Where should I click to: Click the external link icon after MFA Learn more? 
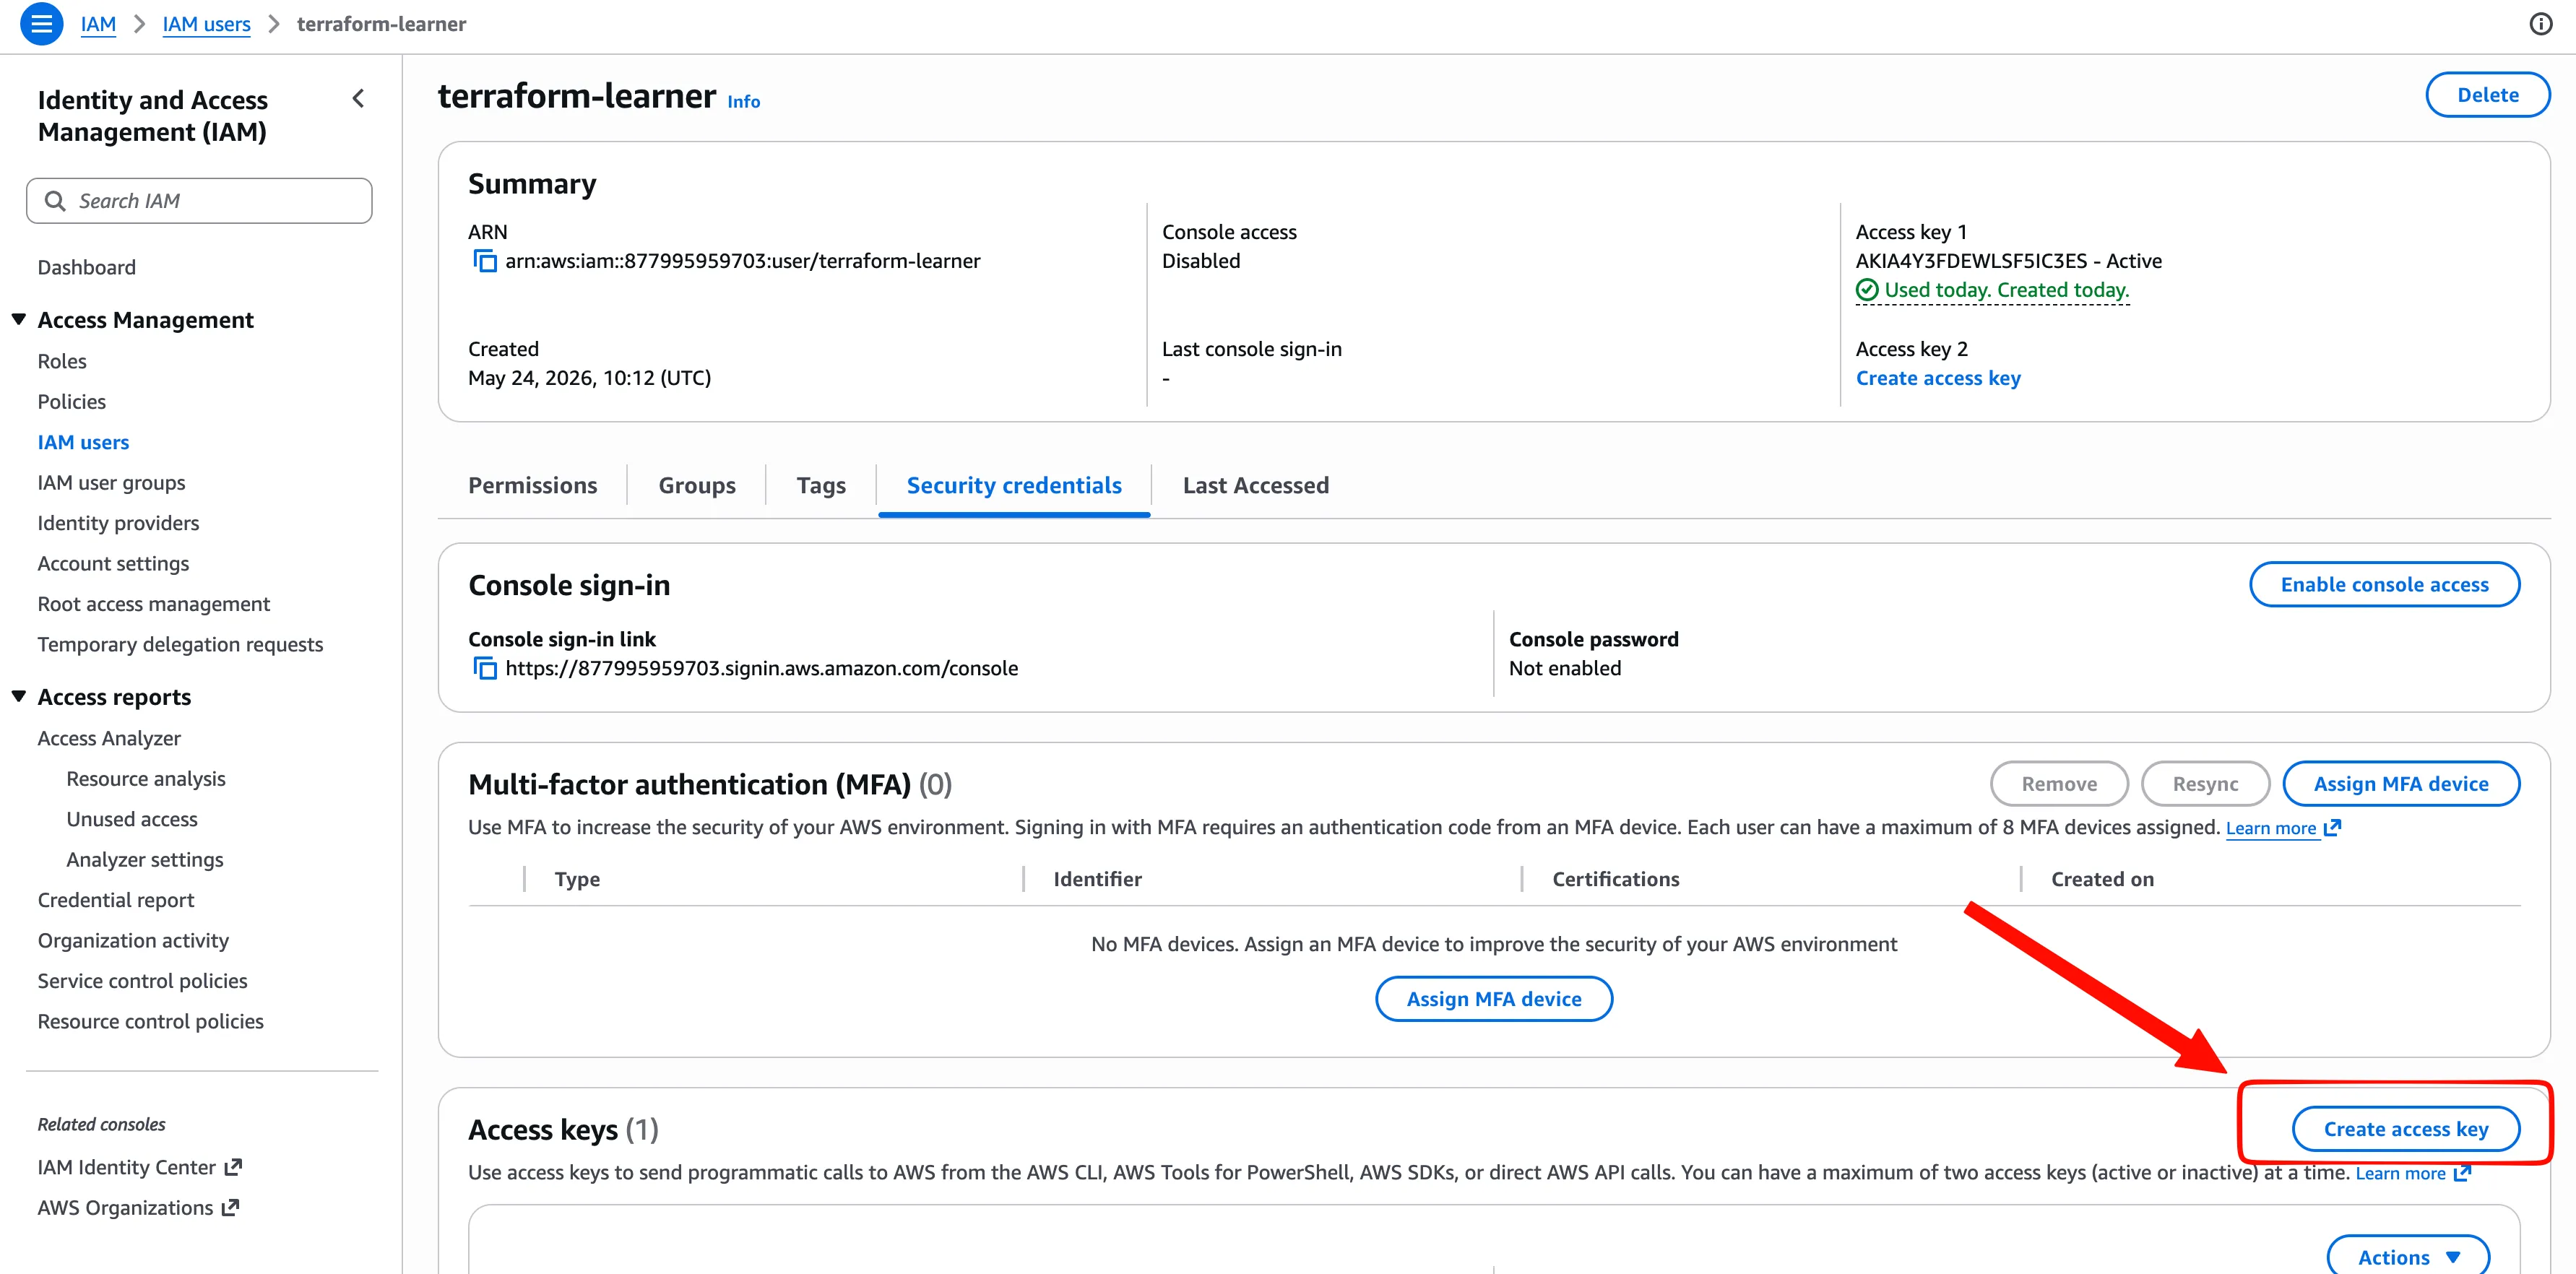pos(2332,828)
